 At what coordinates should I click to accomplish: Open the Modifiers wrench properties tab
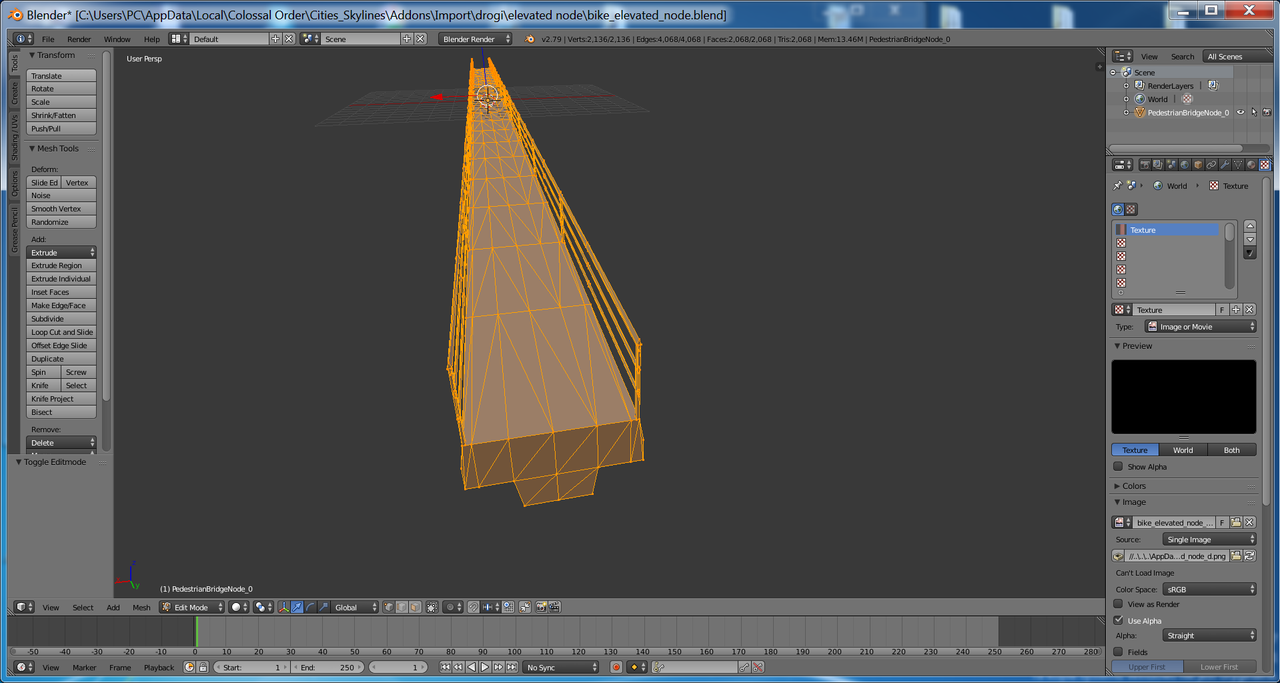pyautogui.click(x=1224, y=165)
